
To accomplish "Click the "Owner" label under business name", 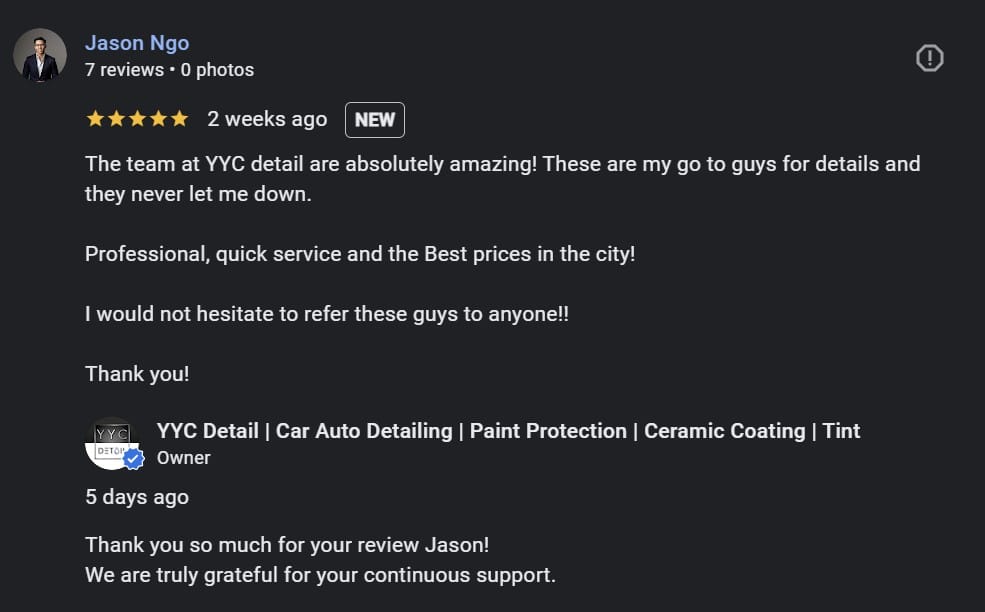I will [x=184, y=458].
